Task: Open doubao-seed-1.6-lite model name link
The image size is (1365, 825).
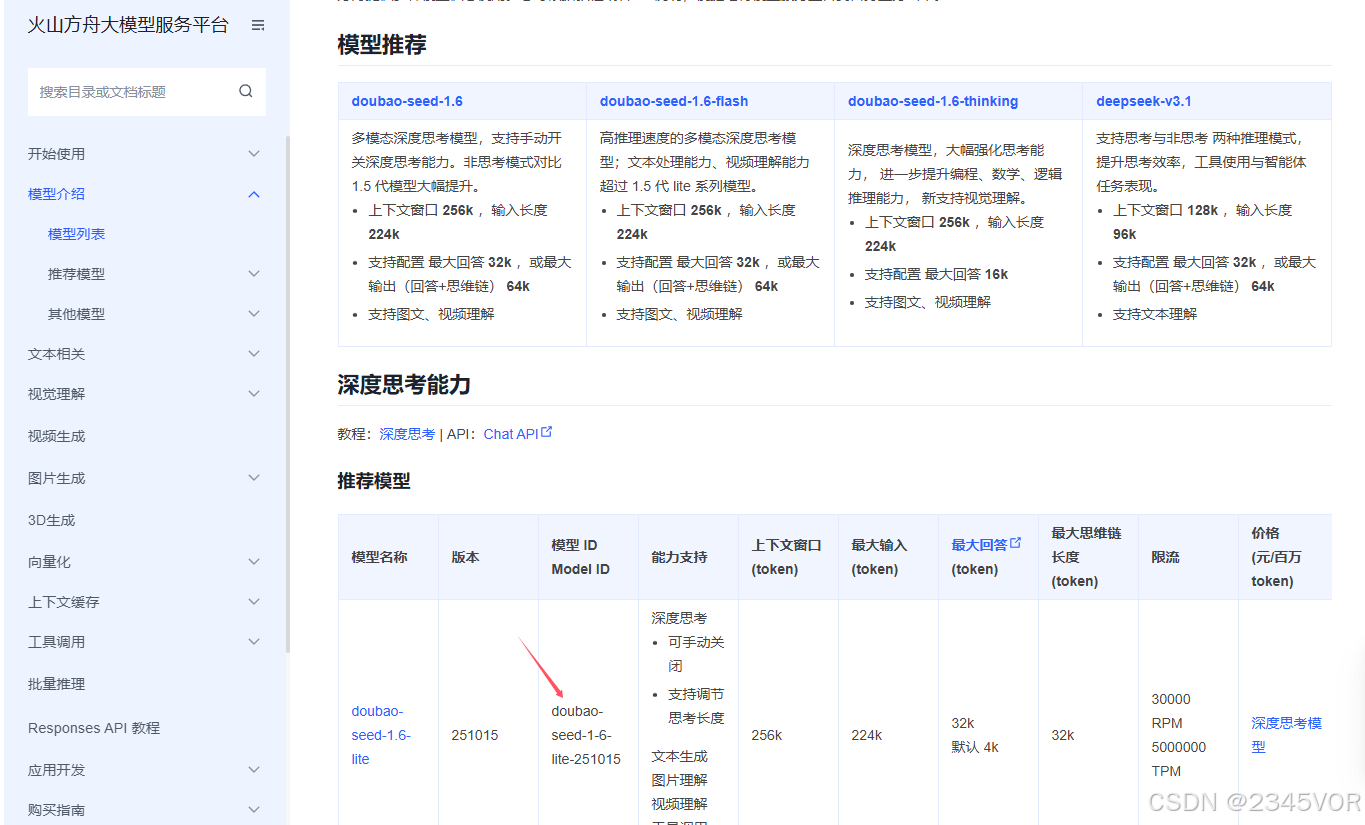Action: click(x=381, y=735)
